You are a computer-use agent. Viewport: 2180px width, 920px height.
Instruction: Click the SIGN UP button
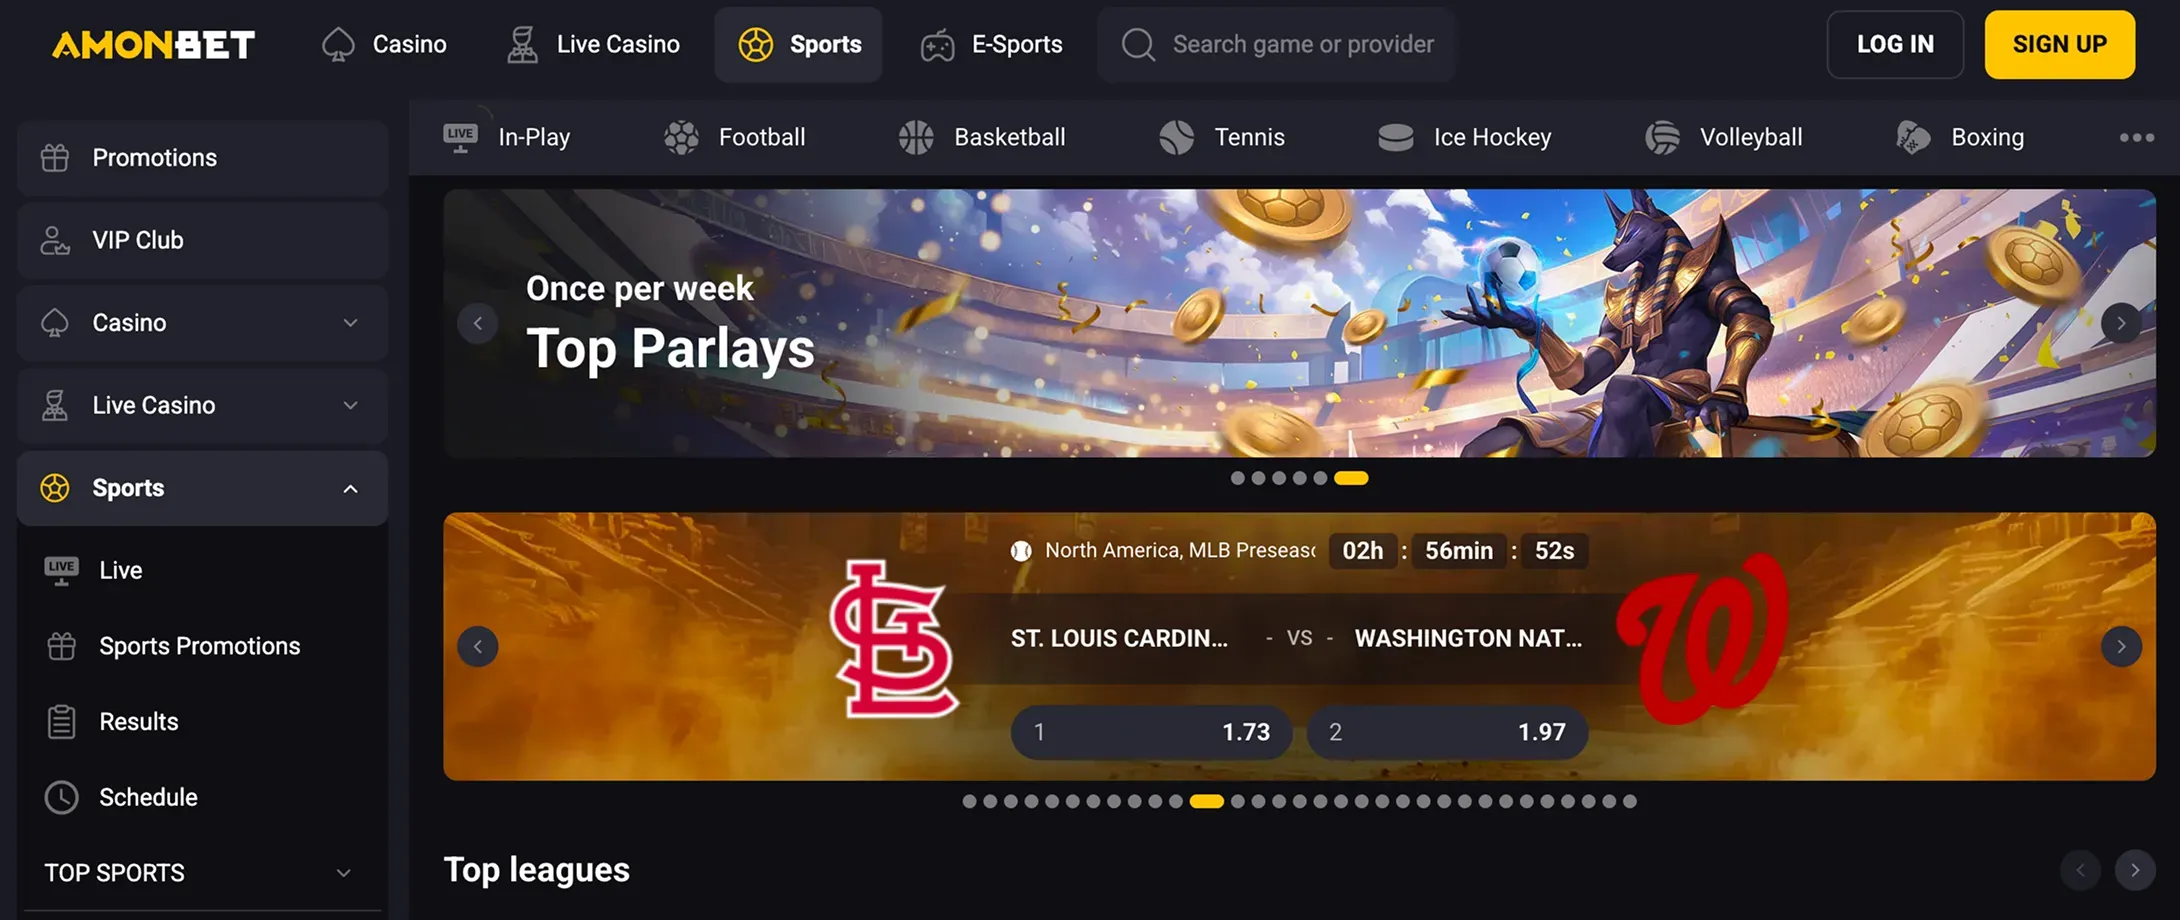coord(2060,44)
